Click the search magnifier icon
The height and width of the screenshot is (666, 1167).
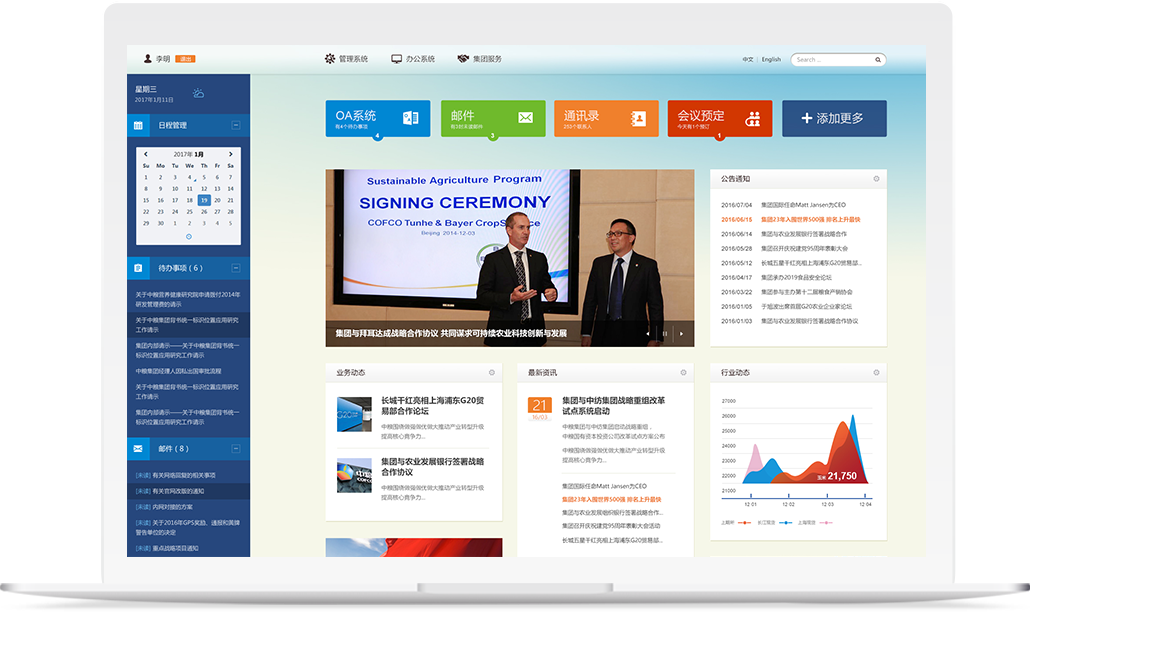tap(878, 60)
